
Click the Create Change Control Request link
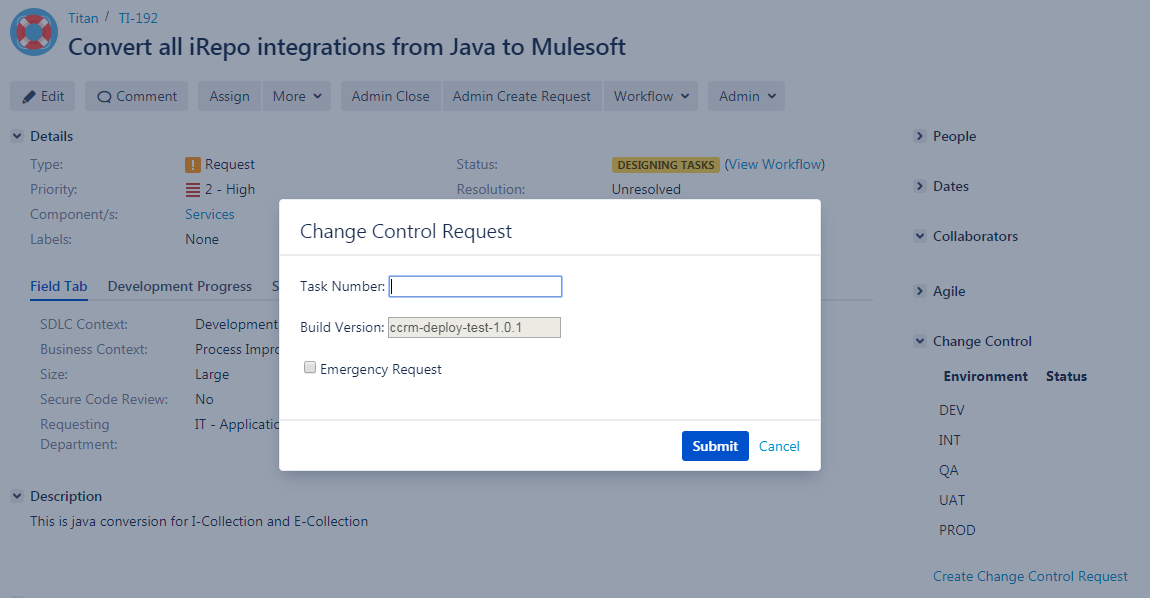1030,577
